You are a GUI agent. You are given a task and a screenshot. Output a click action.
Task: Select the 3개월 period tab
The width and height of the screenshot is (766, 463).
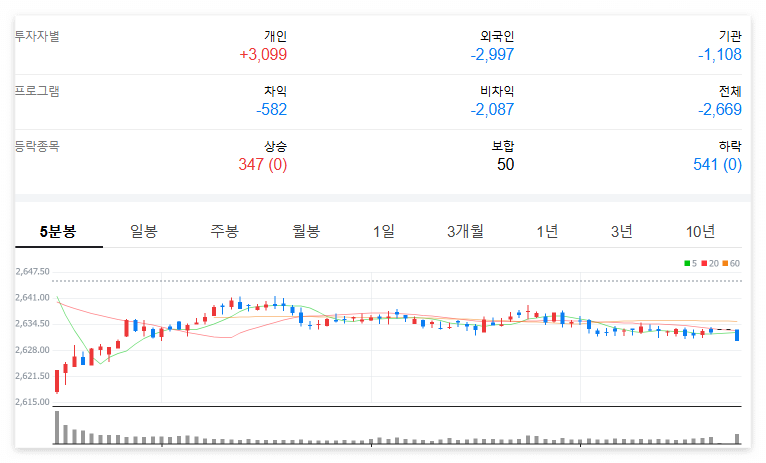(x=465, y=231)
